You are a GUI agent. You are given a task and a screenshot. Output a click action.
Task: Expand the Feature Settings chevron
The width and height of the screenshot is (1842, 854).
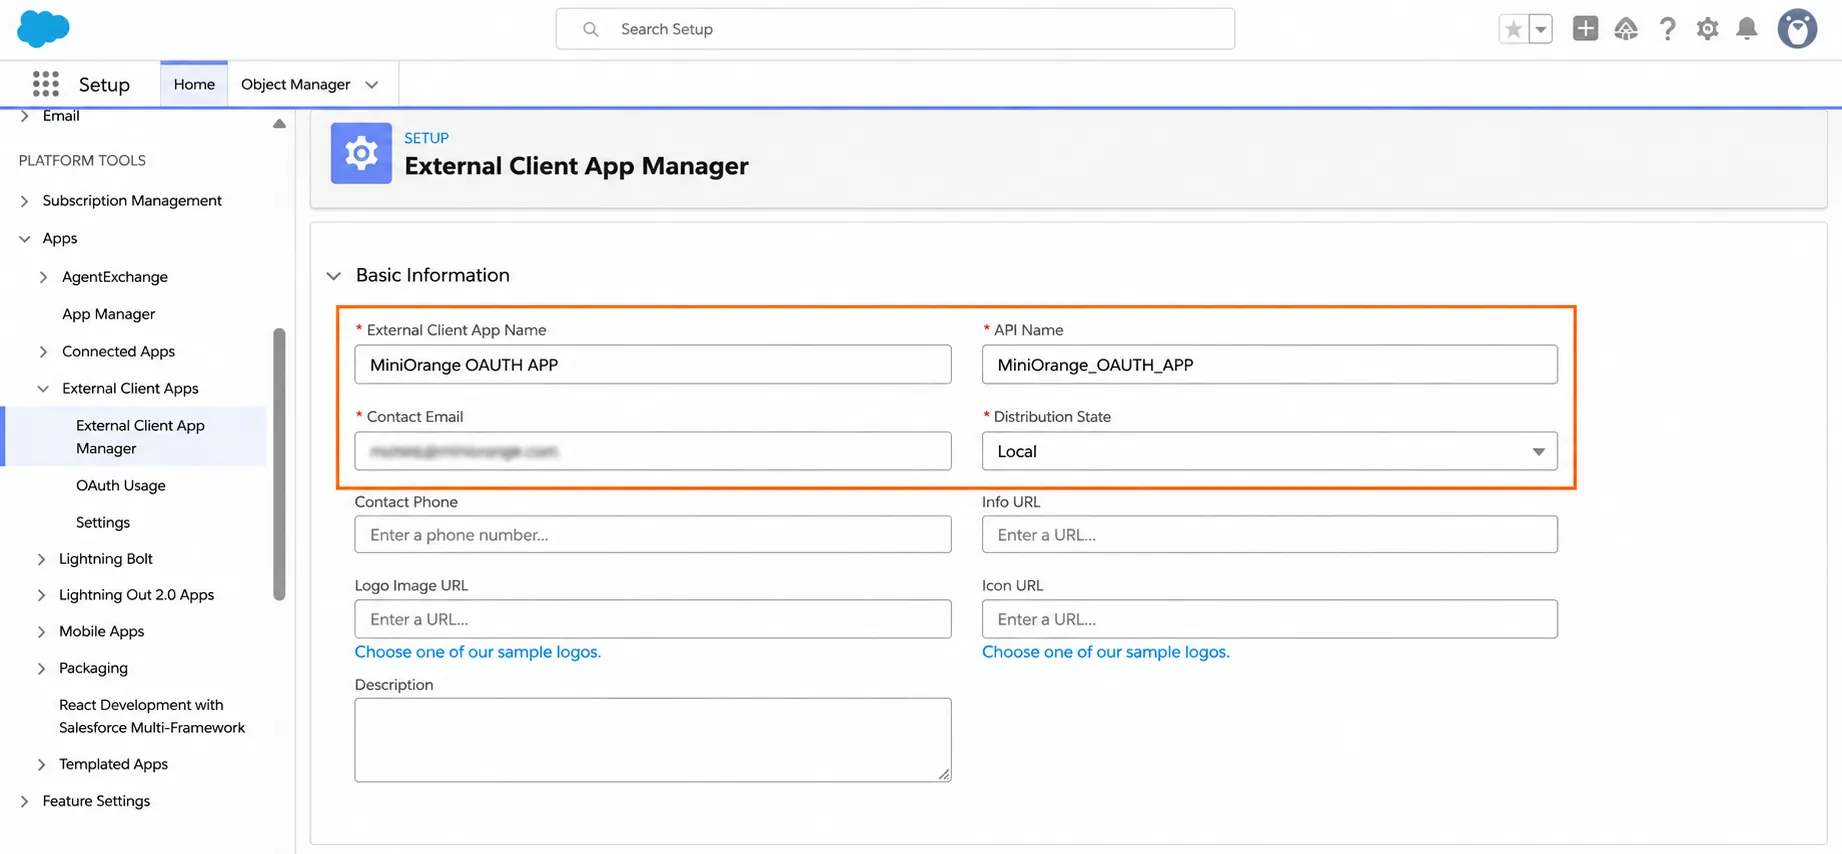click(x=24, y=801)
